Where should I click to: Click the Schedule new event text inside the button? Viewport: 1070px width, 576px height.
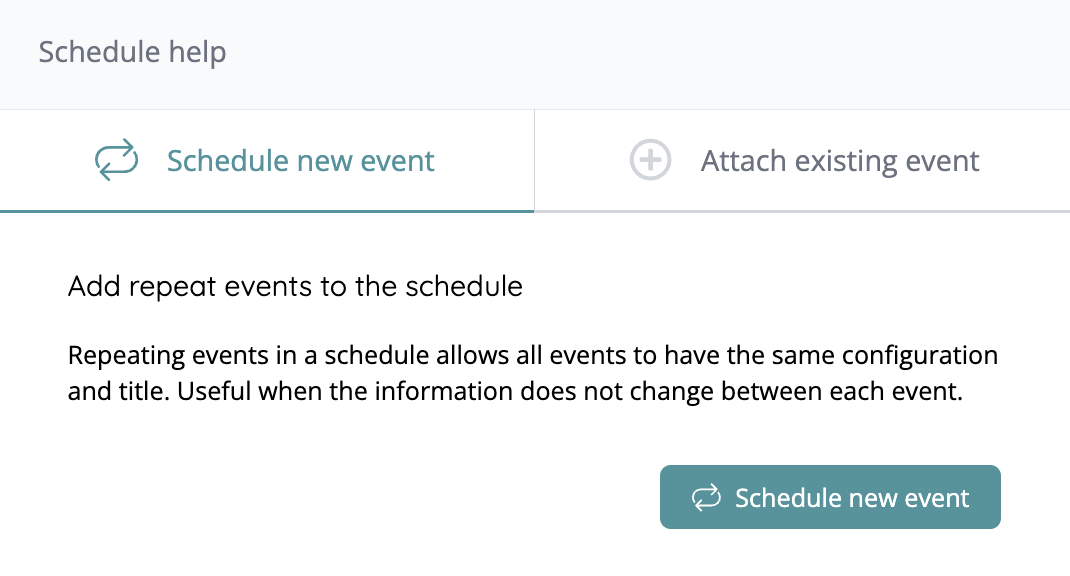852,498
